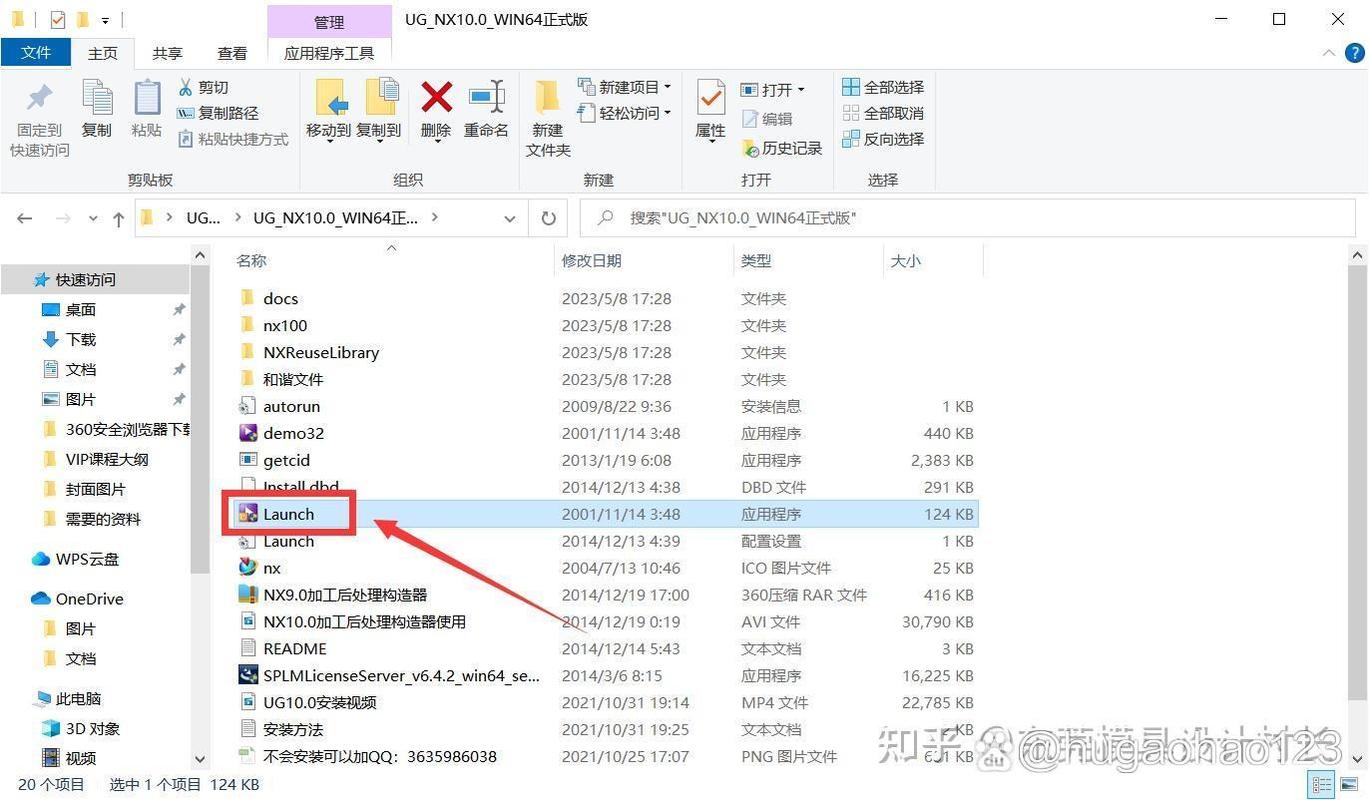Click the 历史记录 (History) icon
Screen dimensions: 1369x800
tap(750, 148)
